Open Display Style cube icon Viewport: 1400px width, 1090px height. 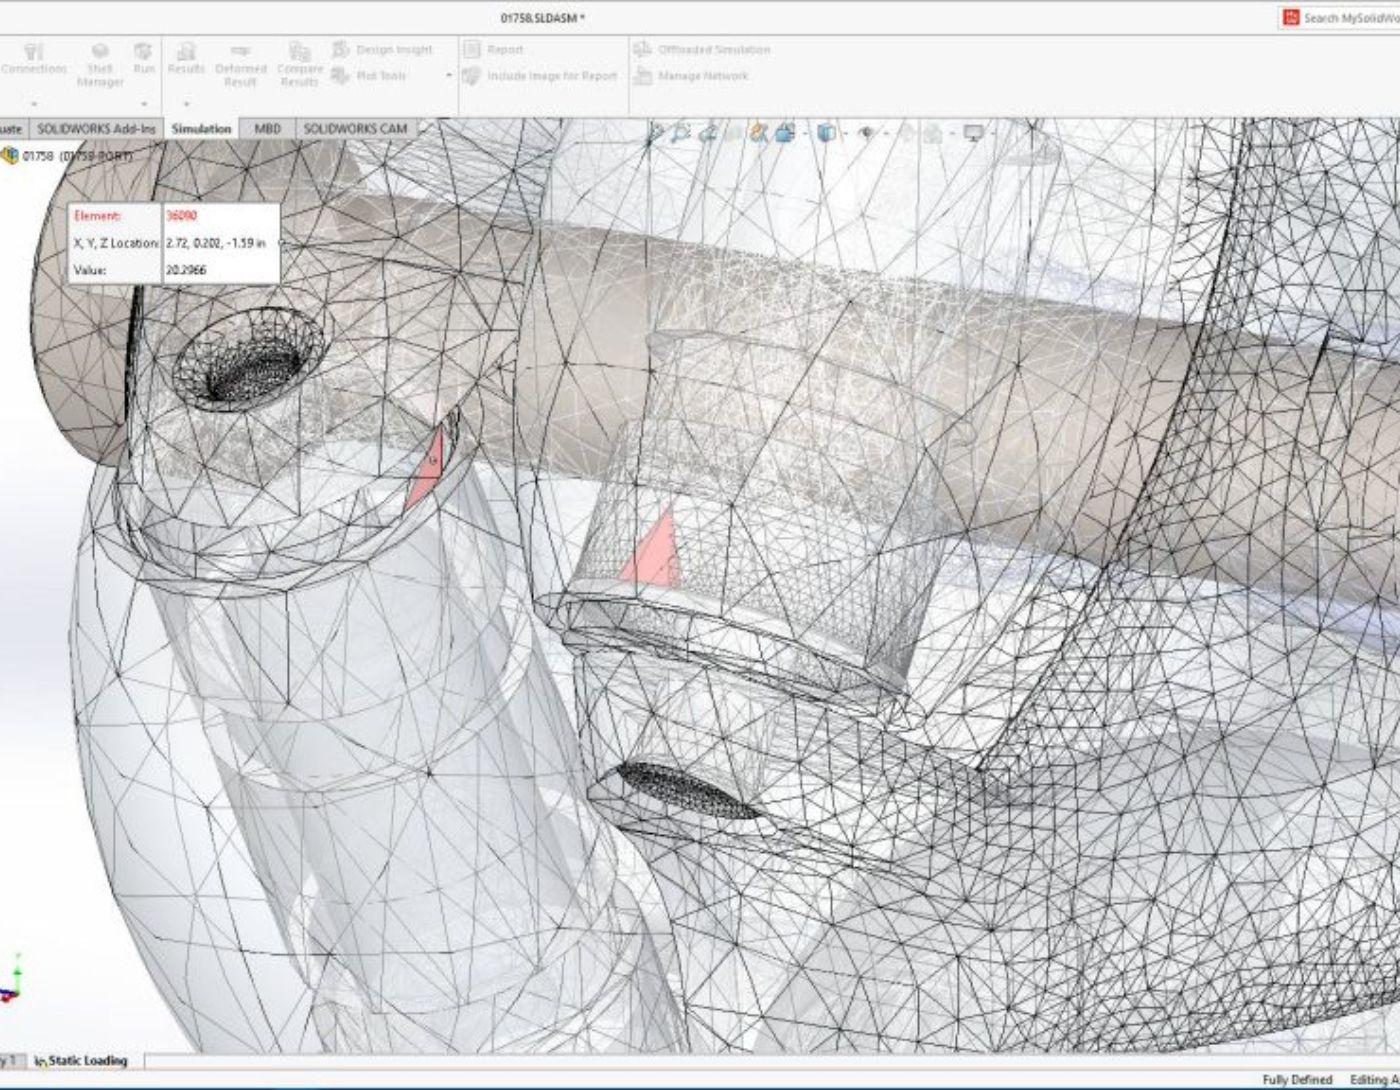(x=826, y=133)
